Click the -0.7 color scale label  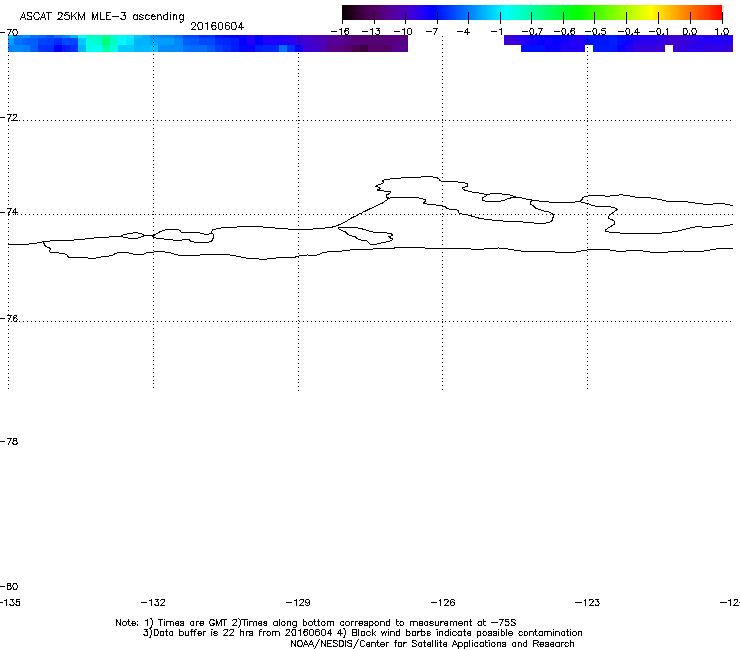point(532,32)
